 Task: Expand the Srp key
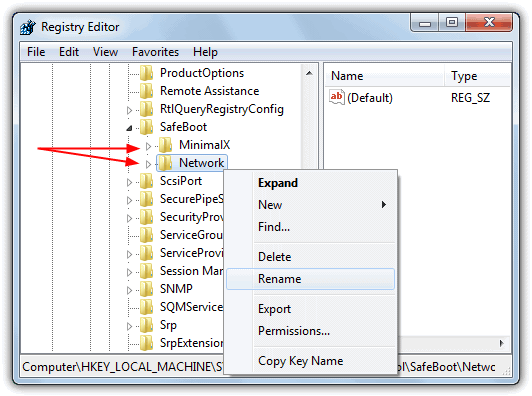pyautogui.click(x=129, y=326)
